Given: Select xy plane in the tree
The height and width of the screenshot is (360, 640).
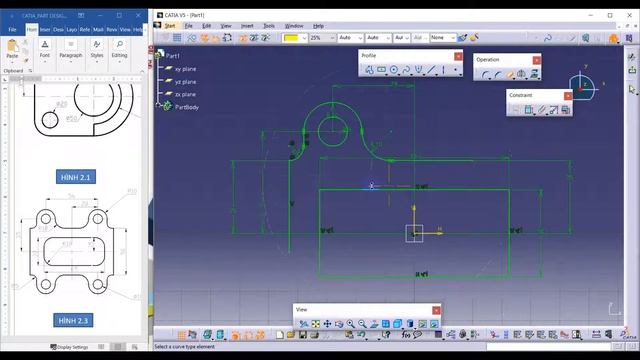Looking at the screenshot, I should (x=185, y=69).
